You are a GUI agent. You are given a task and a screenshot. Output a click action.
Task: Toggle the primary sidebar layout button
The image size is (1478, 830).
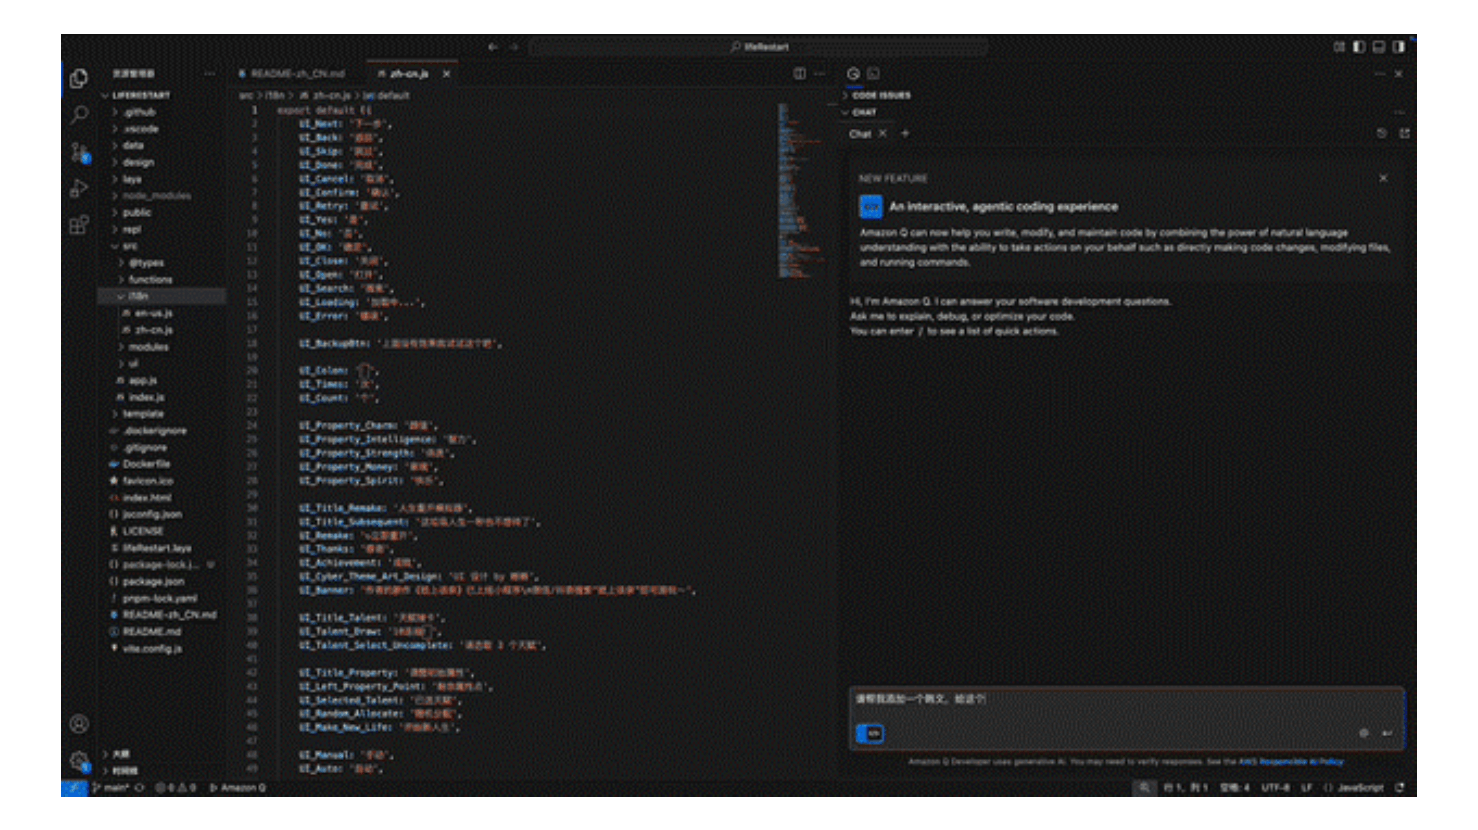click(1358, 47)
